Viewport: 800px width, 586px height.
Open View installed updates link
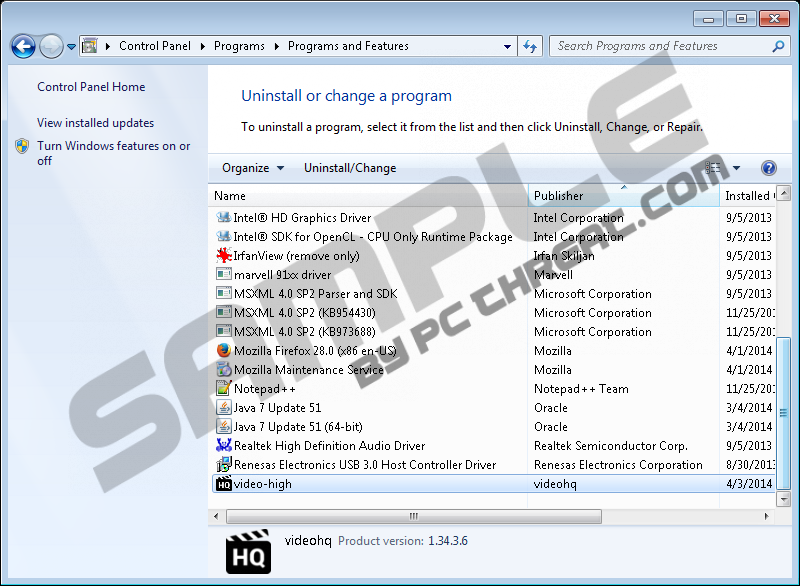point(95,123)
